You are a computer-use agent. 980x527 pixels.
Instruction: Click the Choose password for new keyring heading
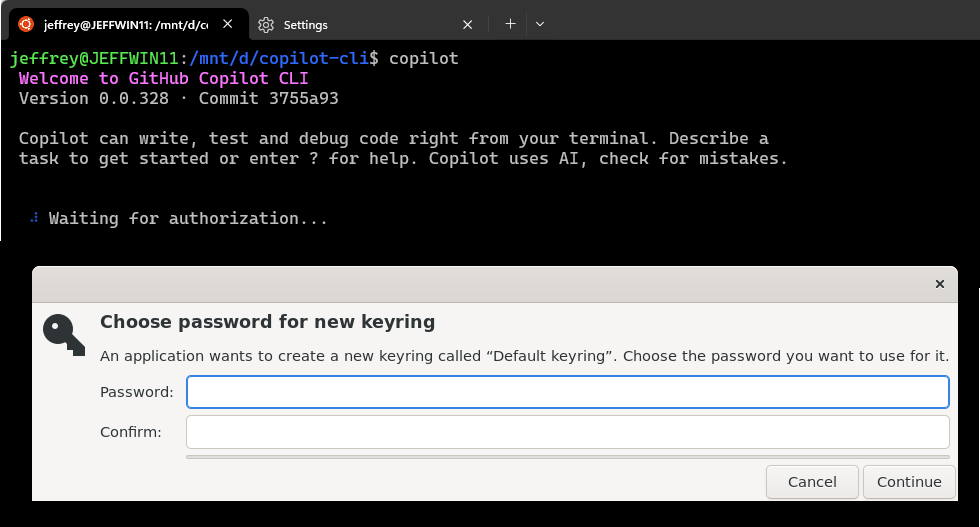pyautogui.click(x=267, y=322)
